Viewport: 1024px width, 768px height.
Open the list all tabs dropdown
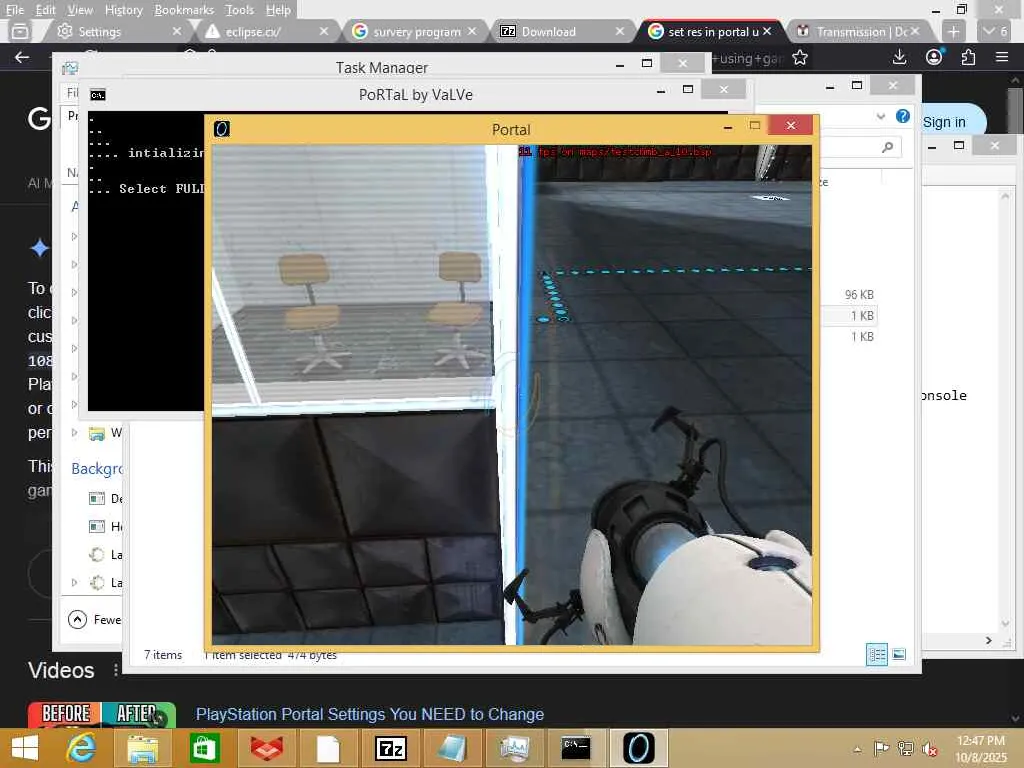995,31
